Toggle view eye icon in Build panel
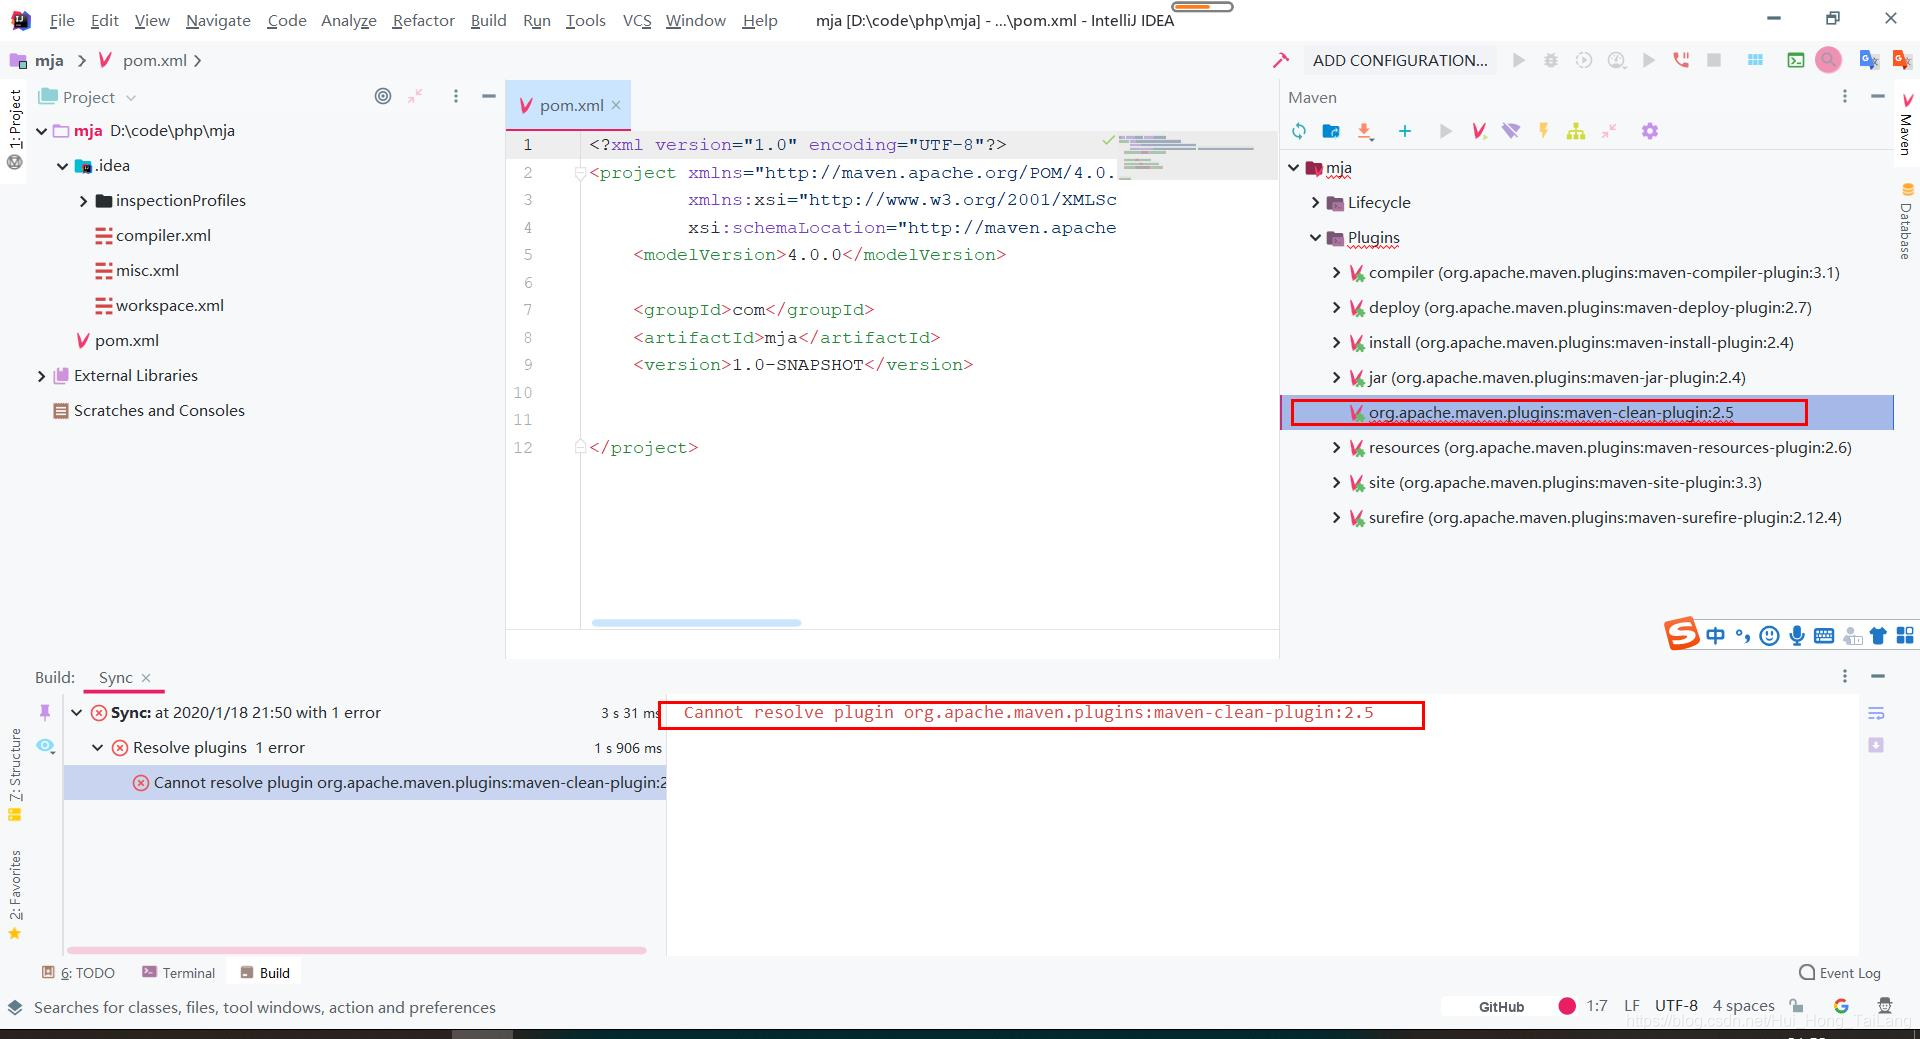Viewport: 1920px width, 1039px height. [45, 746]
